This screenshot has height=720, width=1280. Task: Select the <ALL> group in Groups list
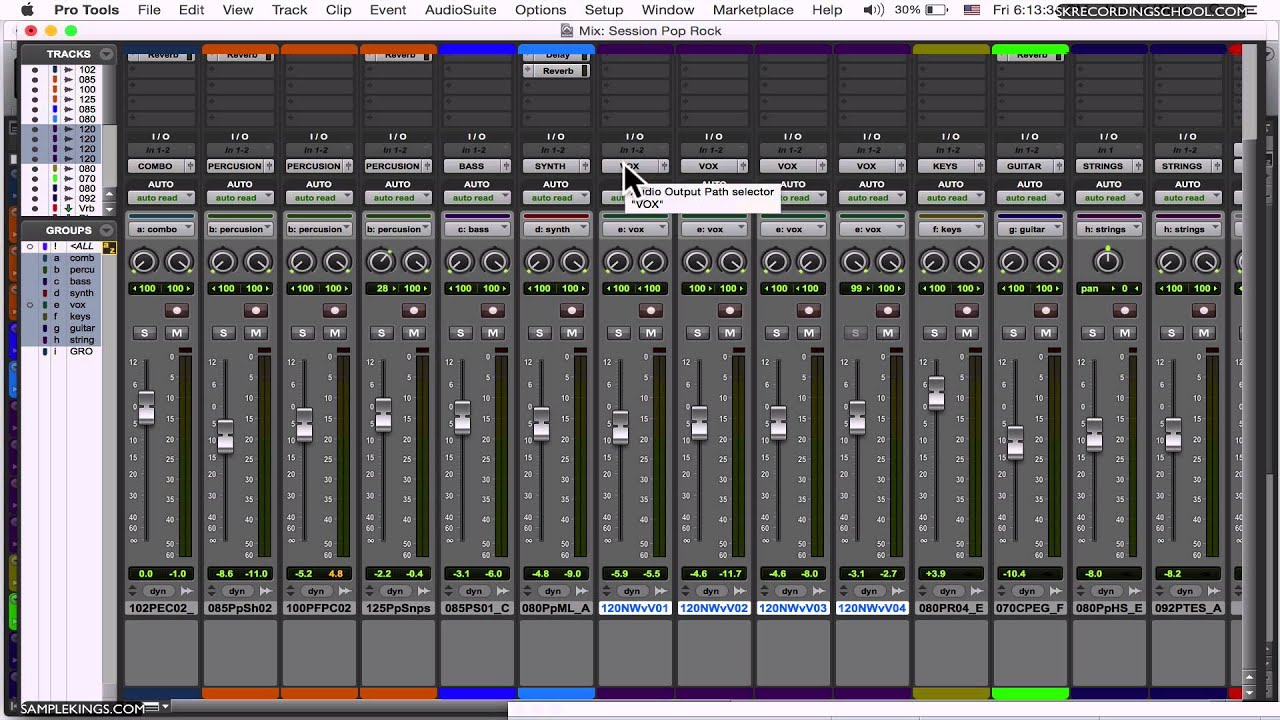(x=81, y=247)
